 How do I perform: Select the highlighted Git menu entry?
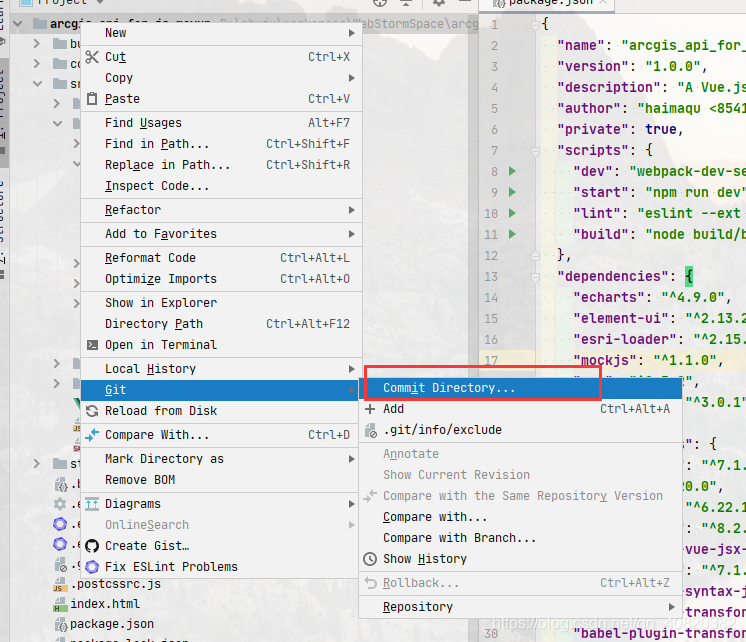220,390
